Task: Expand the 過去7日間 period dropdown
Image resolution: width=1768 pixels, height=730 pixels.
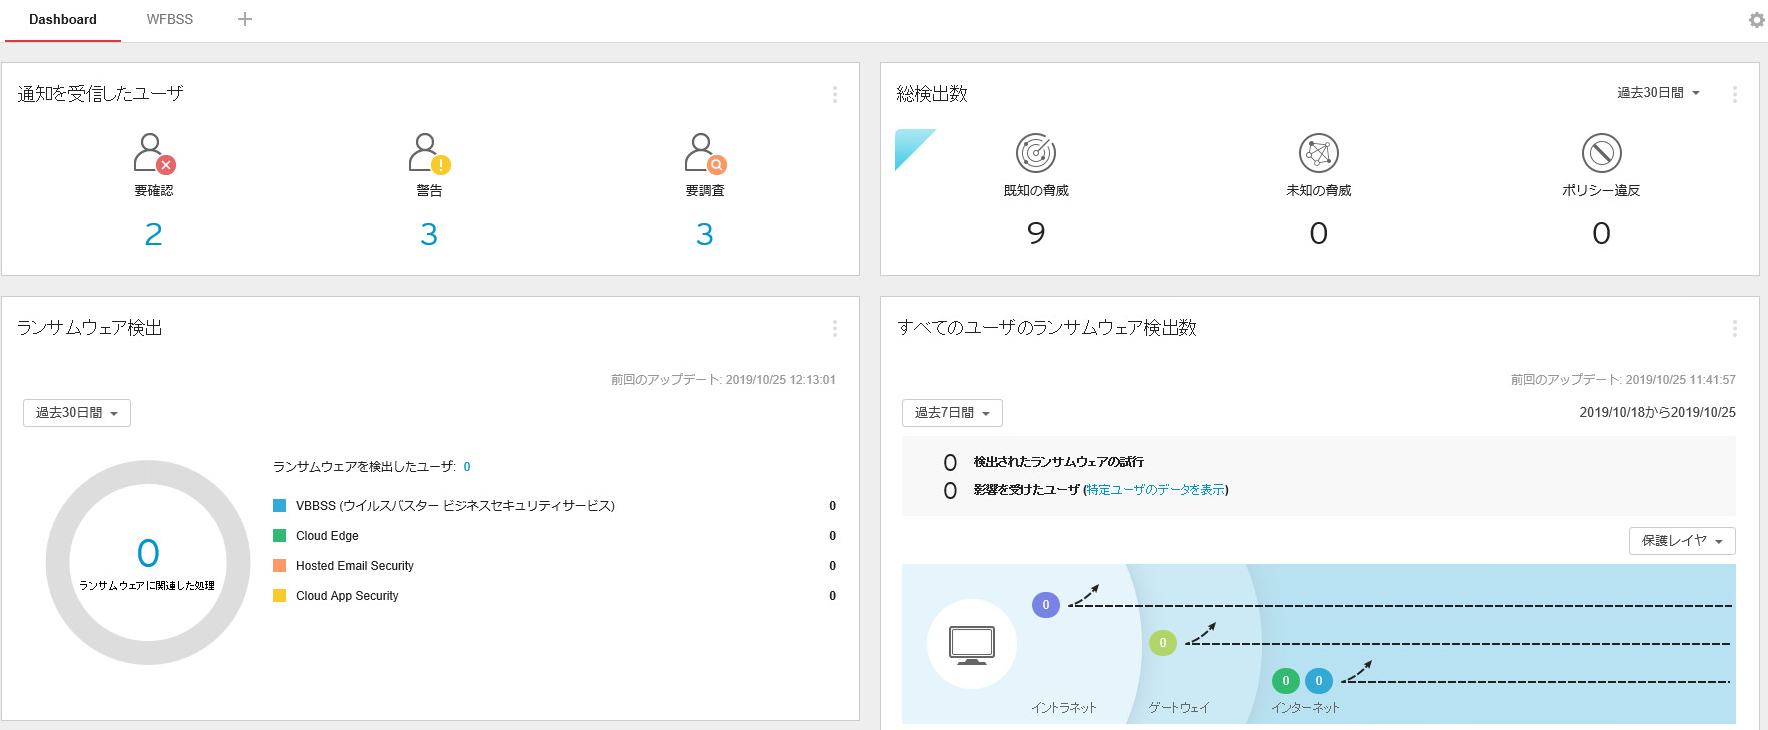Action: [952, 413]
